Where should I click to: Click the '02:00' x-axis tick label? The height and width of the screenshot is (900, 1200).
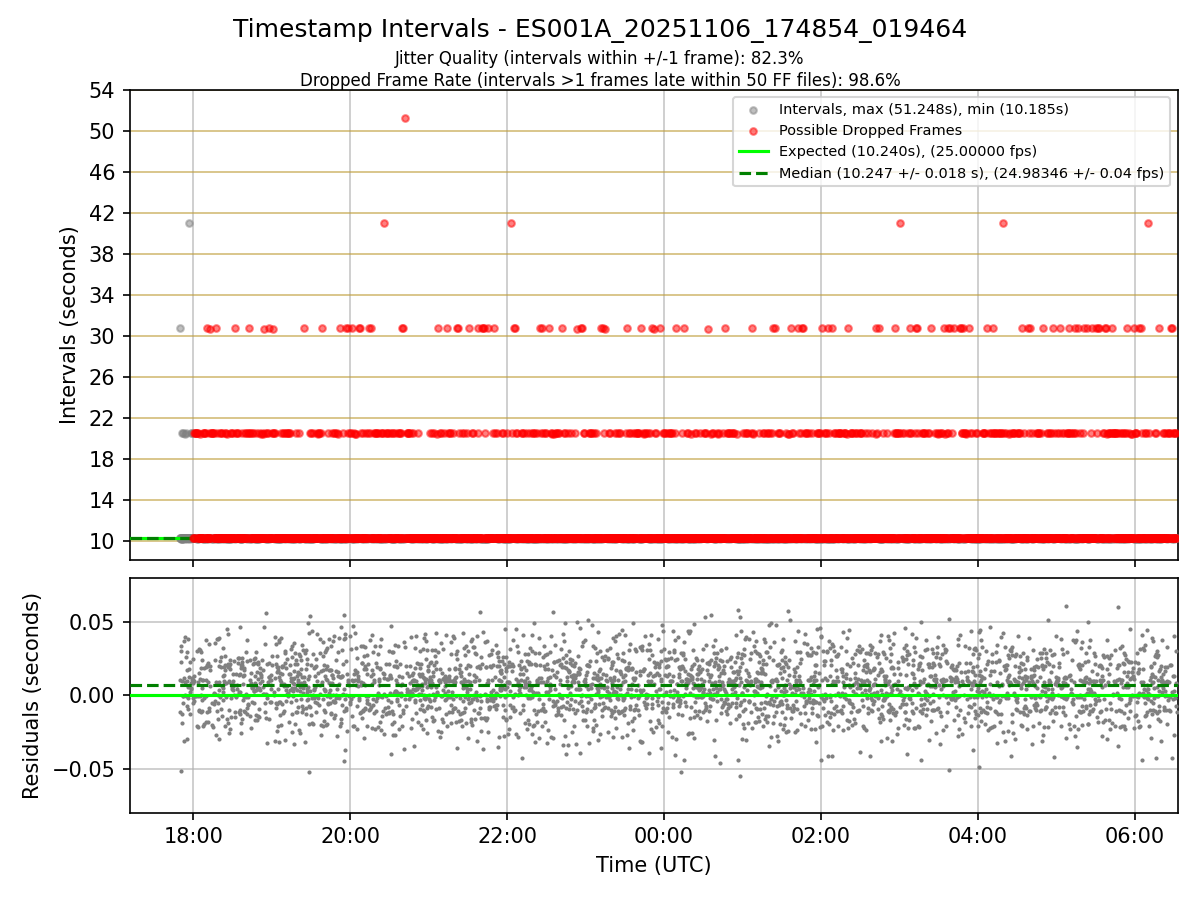coord(821,833)
